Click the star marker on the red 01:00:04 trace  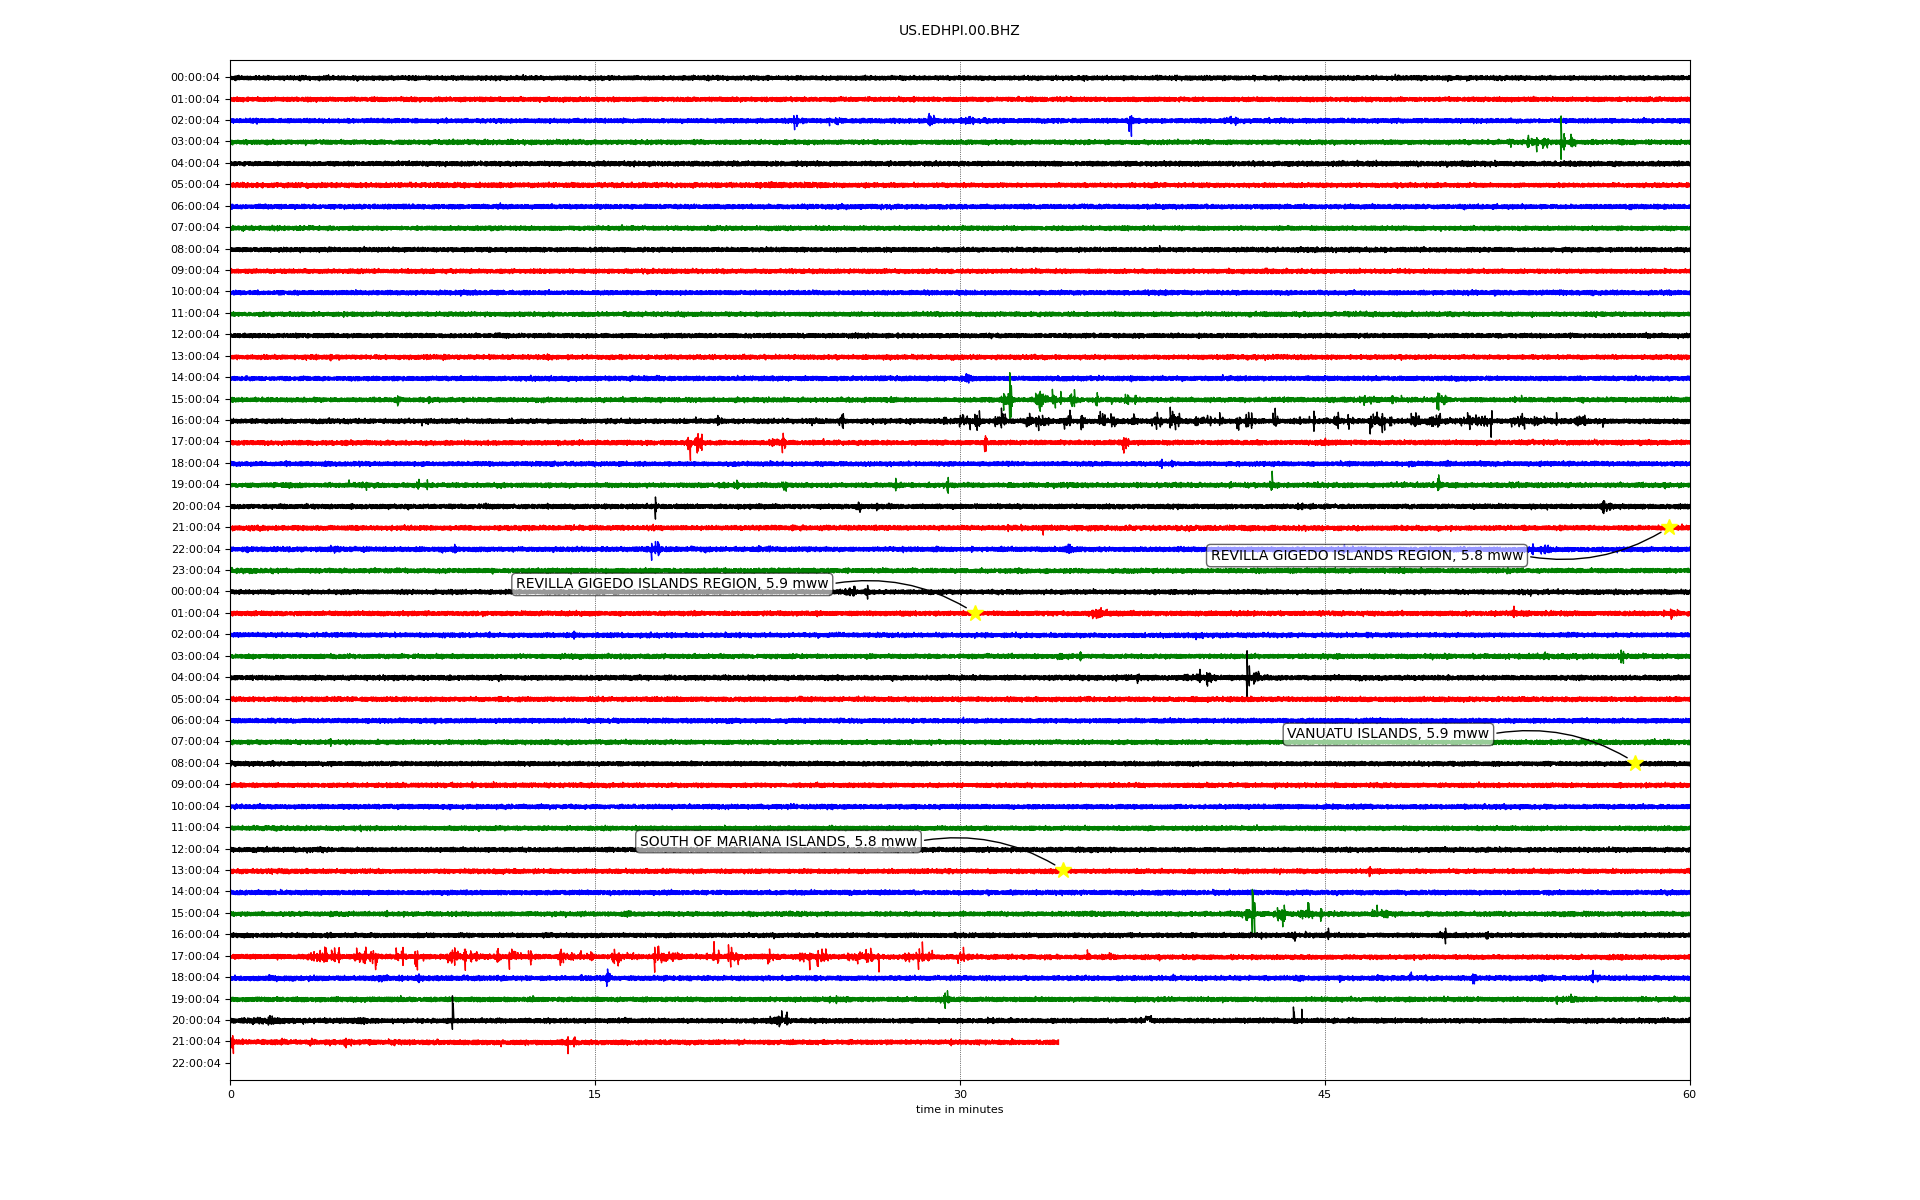tap(975, 613)
